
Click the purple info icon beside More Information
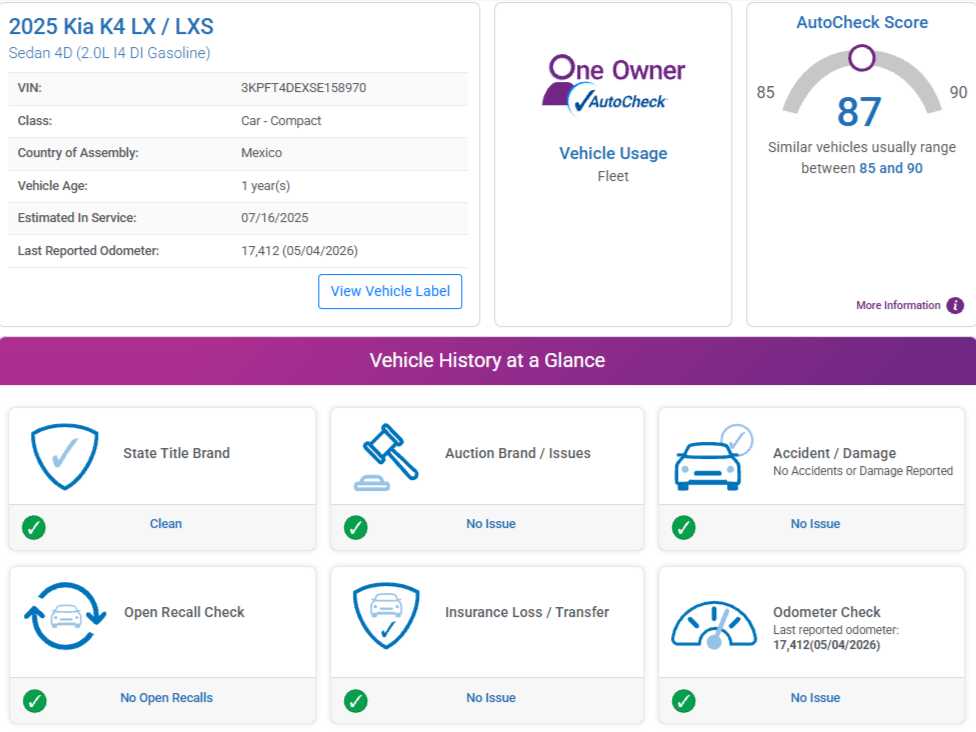pos(955,306)
